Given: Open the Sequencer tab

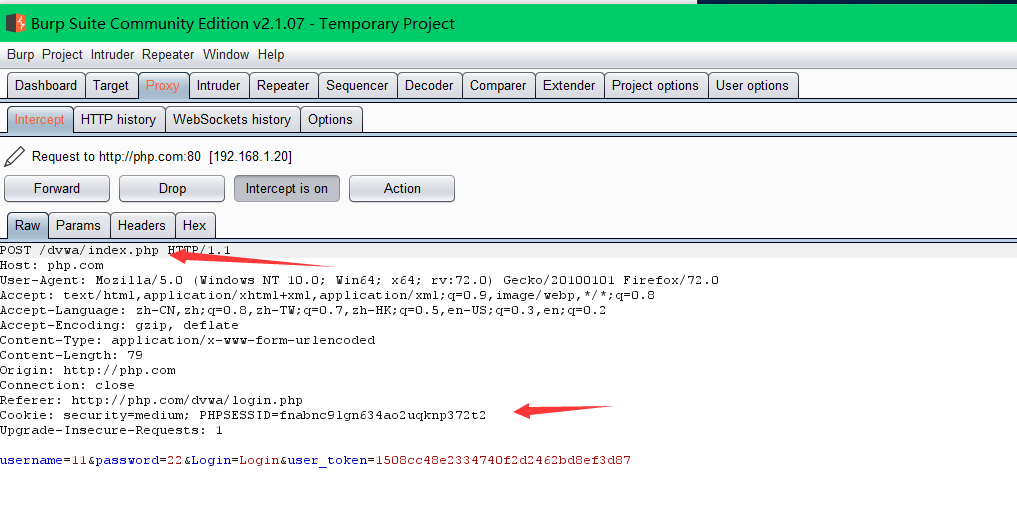Looking at the screenshot, I should [x=357, y=86].
